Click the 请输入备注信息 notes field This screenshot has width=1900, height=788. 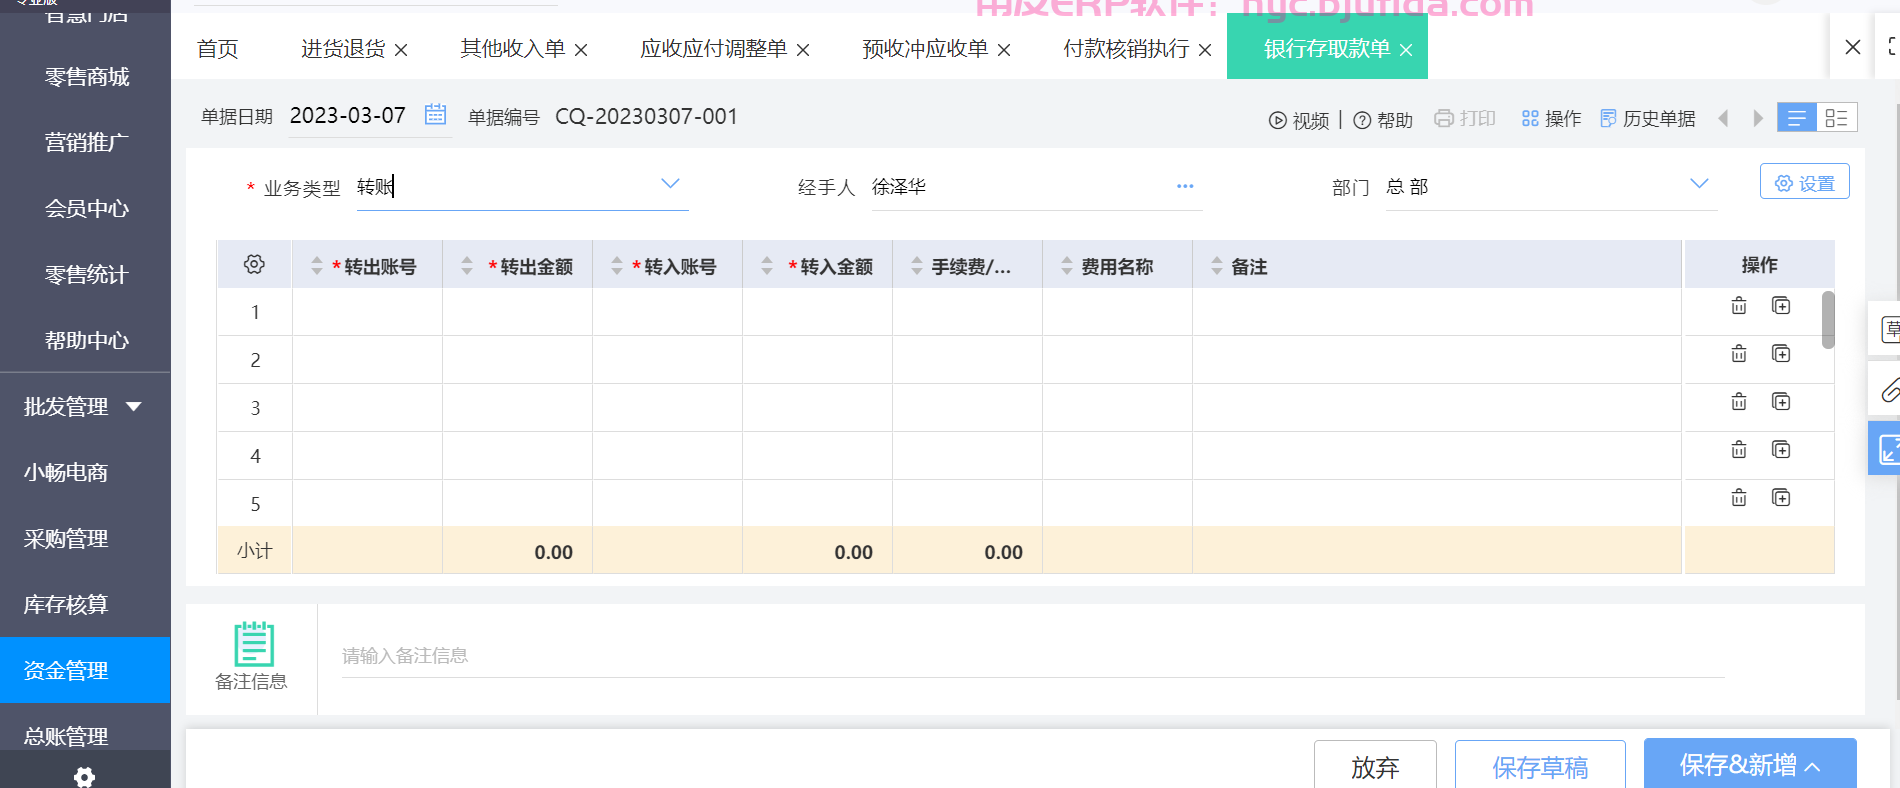[x=1033, y=656]
